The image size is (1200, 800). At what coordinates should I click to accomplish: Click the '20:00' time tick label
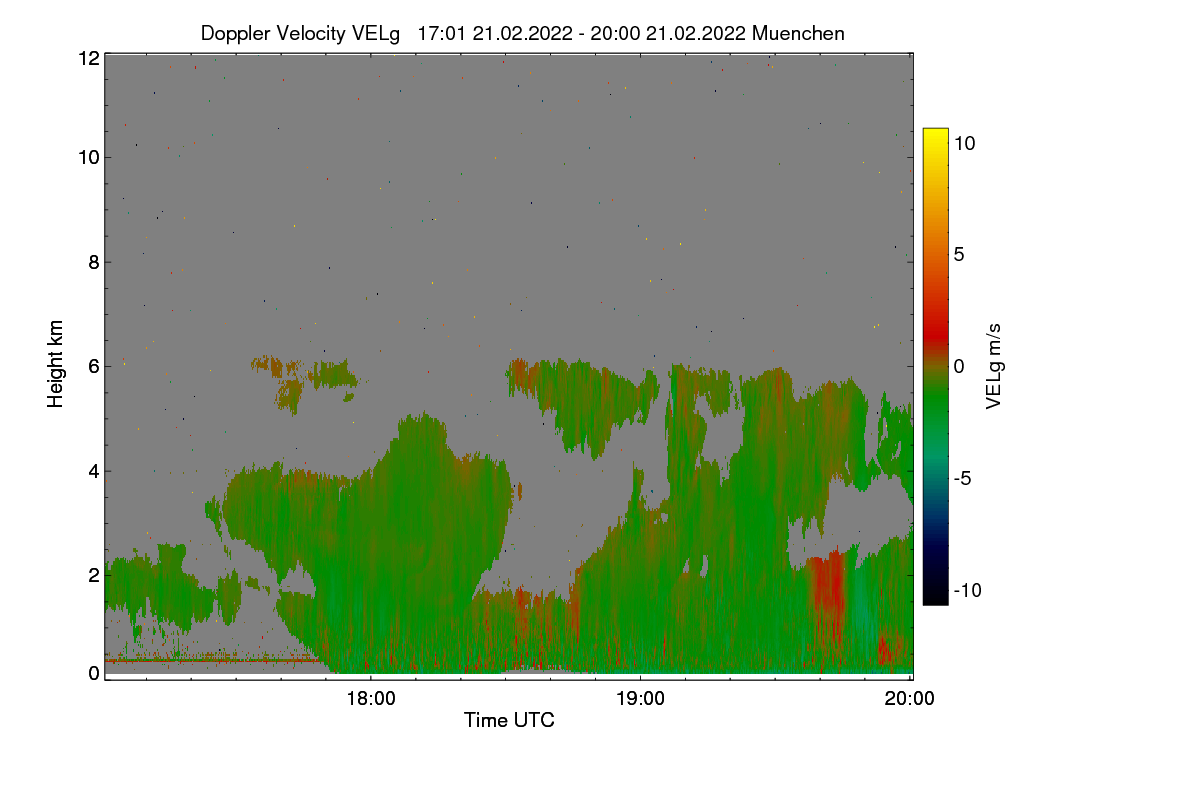tap(910, 699)
